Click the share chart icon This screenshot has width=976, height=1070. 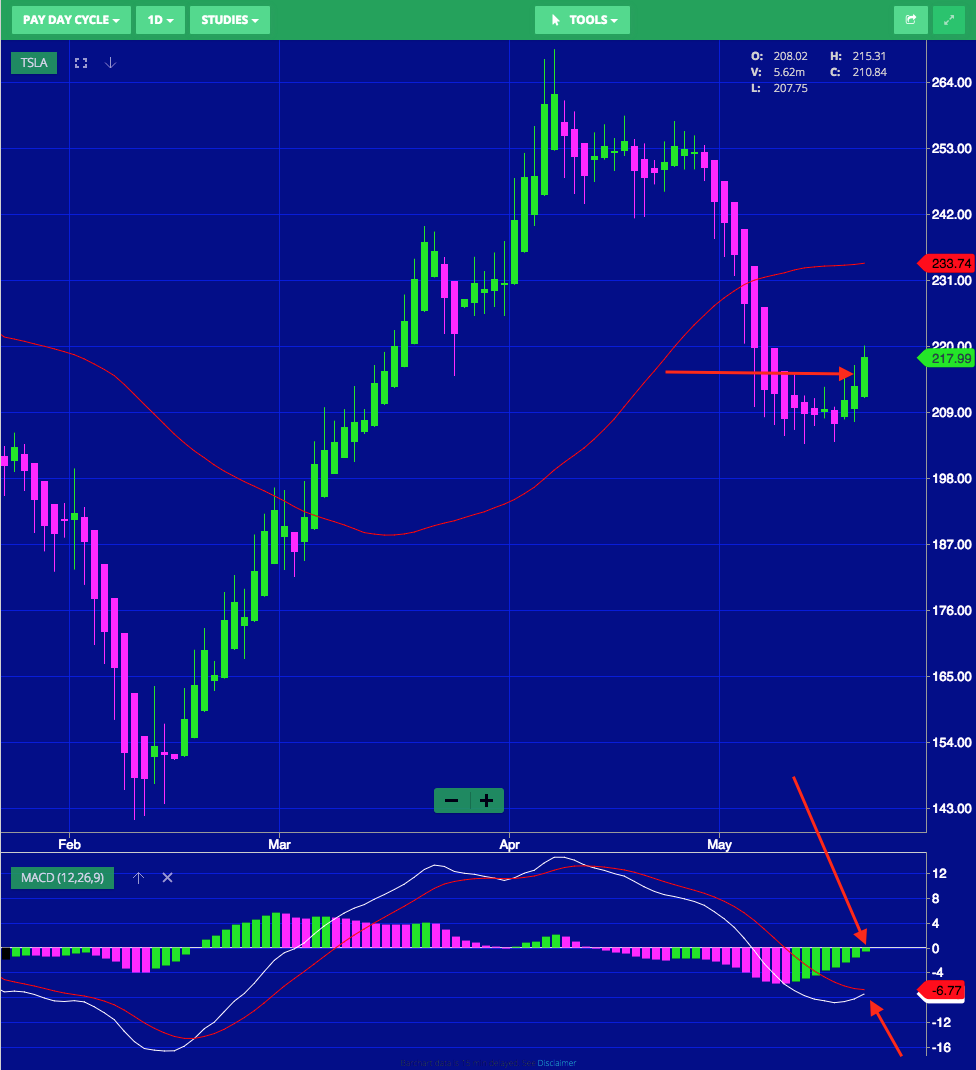(x=910, y=20)
